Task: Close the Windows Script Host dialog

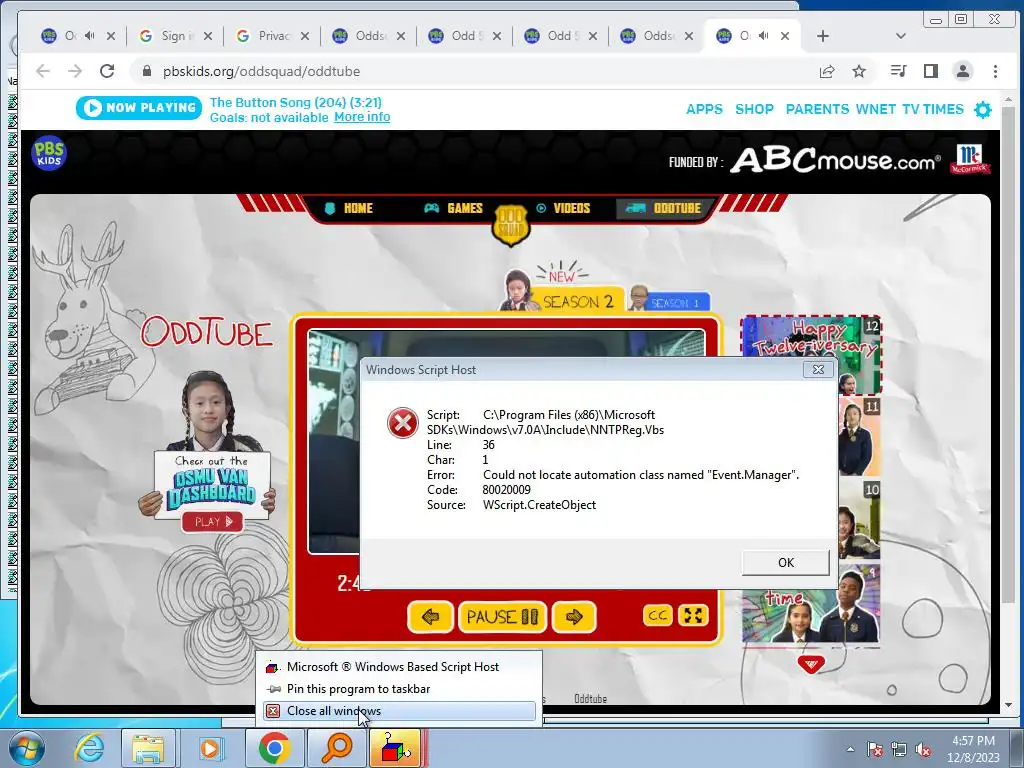Action: coord(818,370)
